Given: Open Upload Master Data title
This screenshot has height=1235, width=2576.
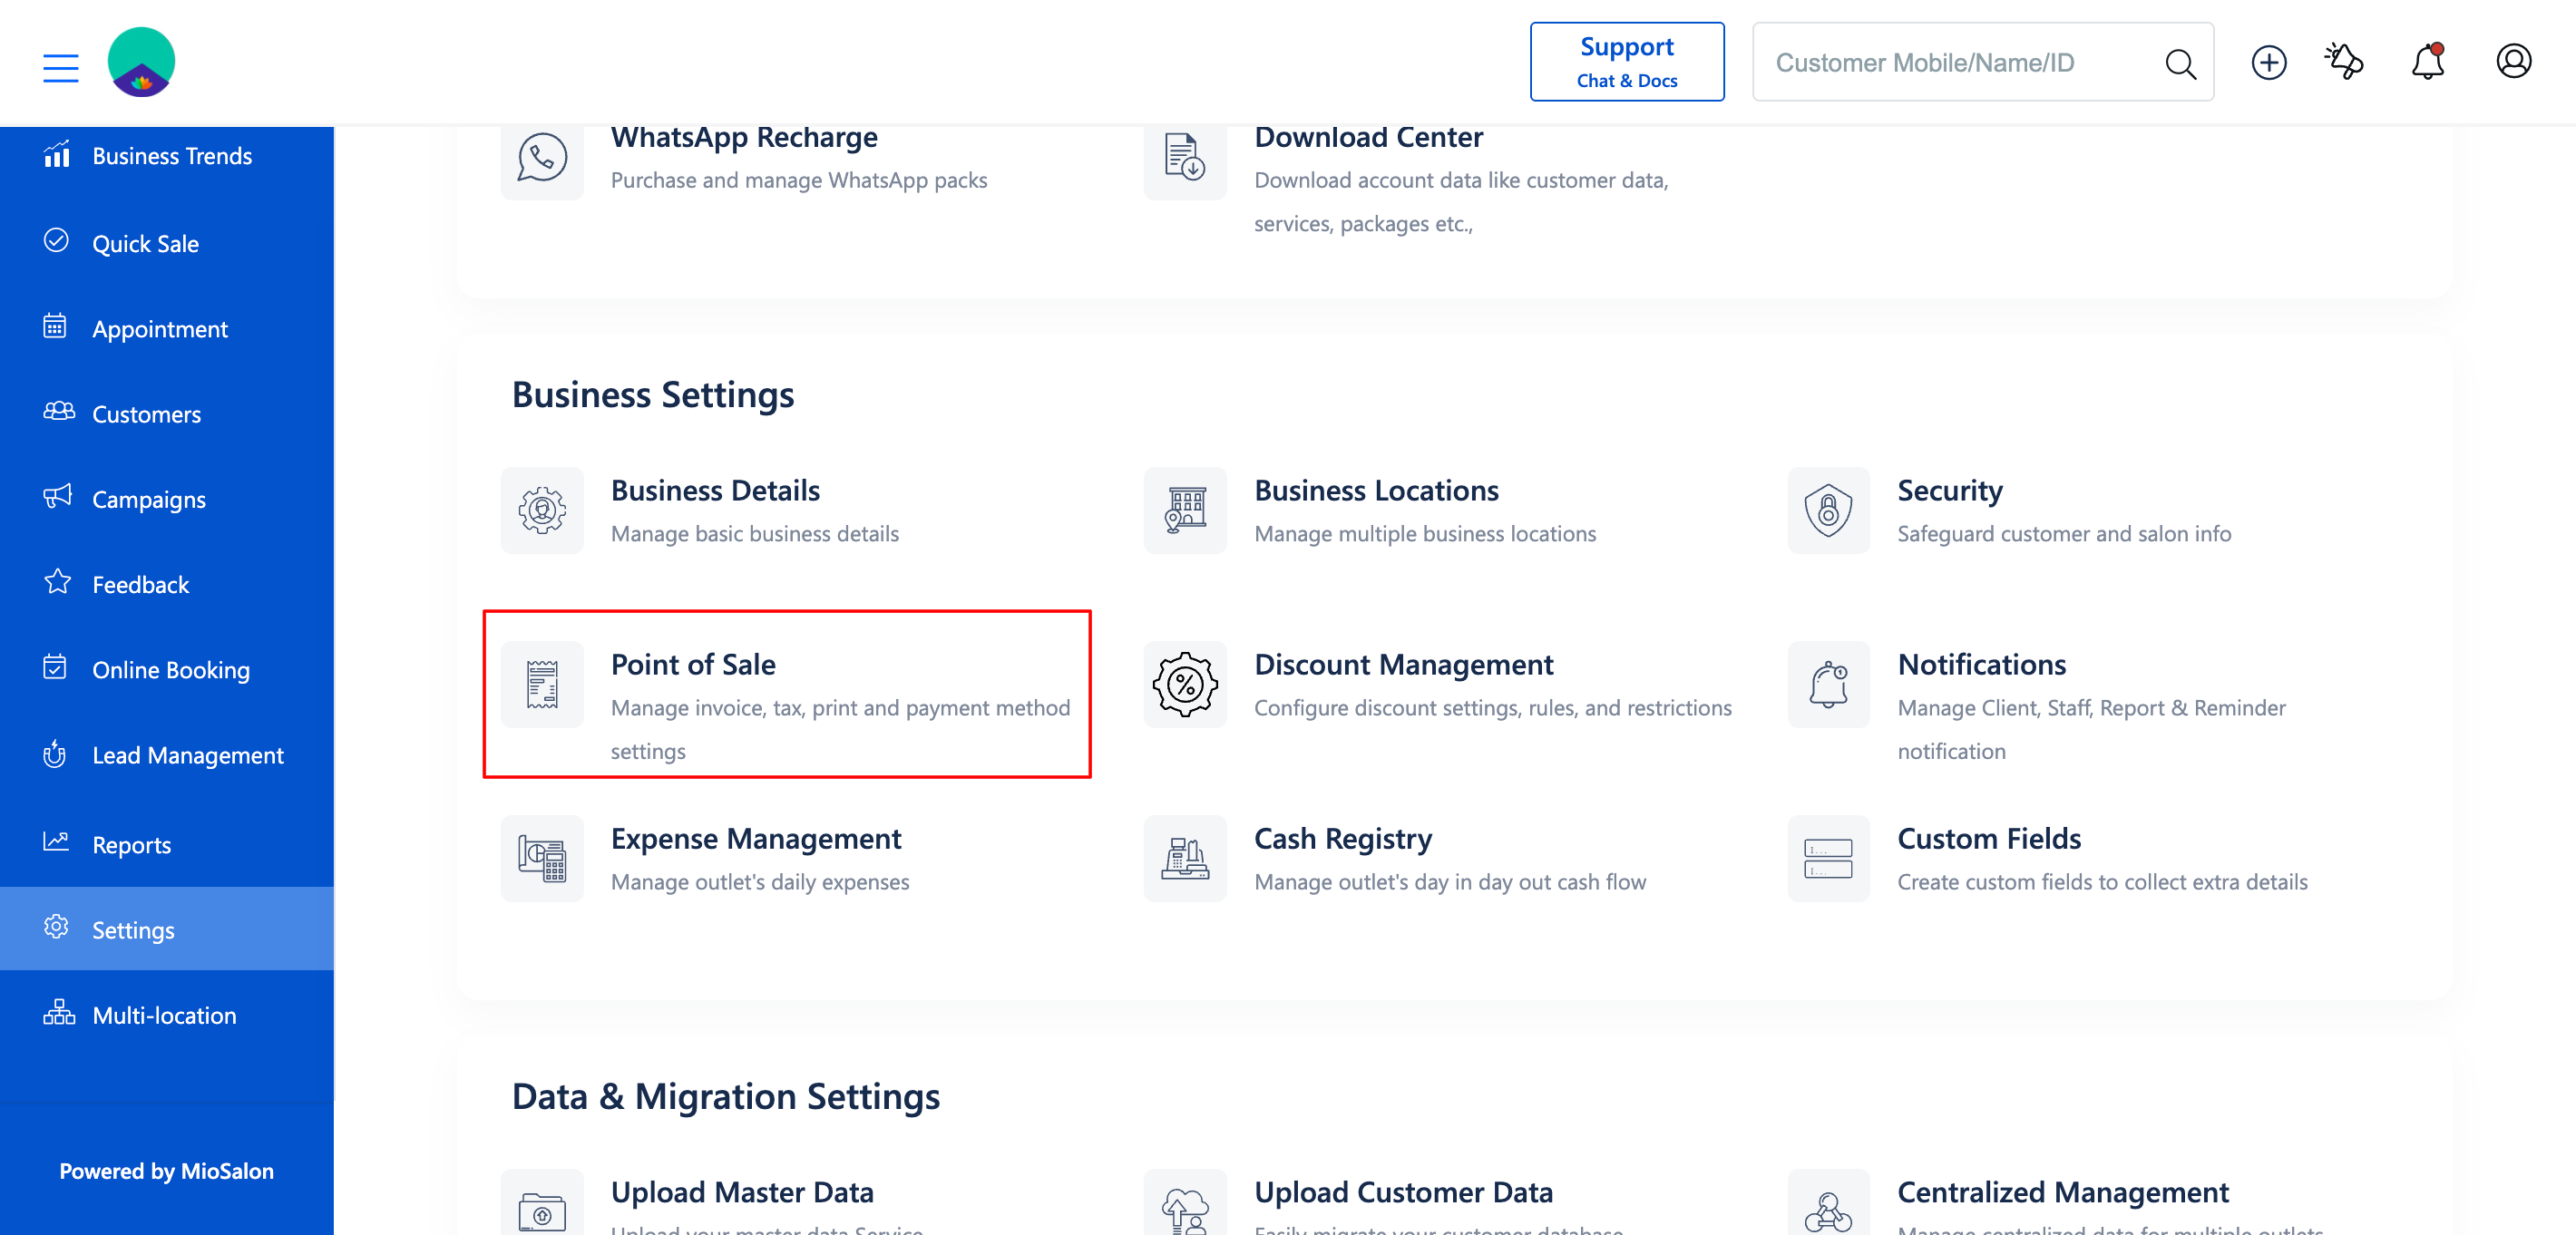Looking at the screenshot, I should coord(742,1192).
